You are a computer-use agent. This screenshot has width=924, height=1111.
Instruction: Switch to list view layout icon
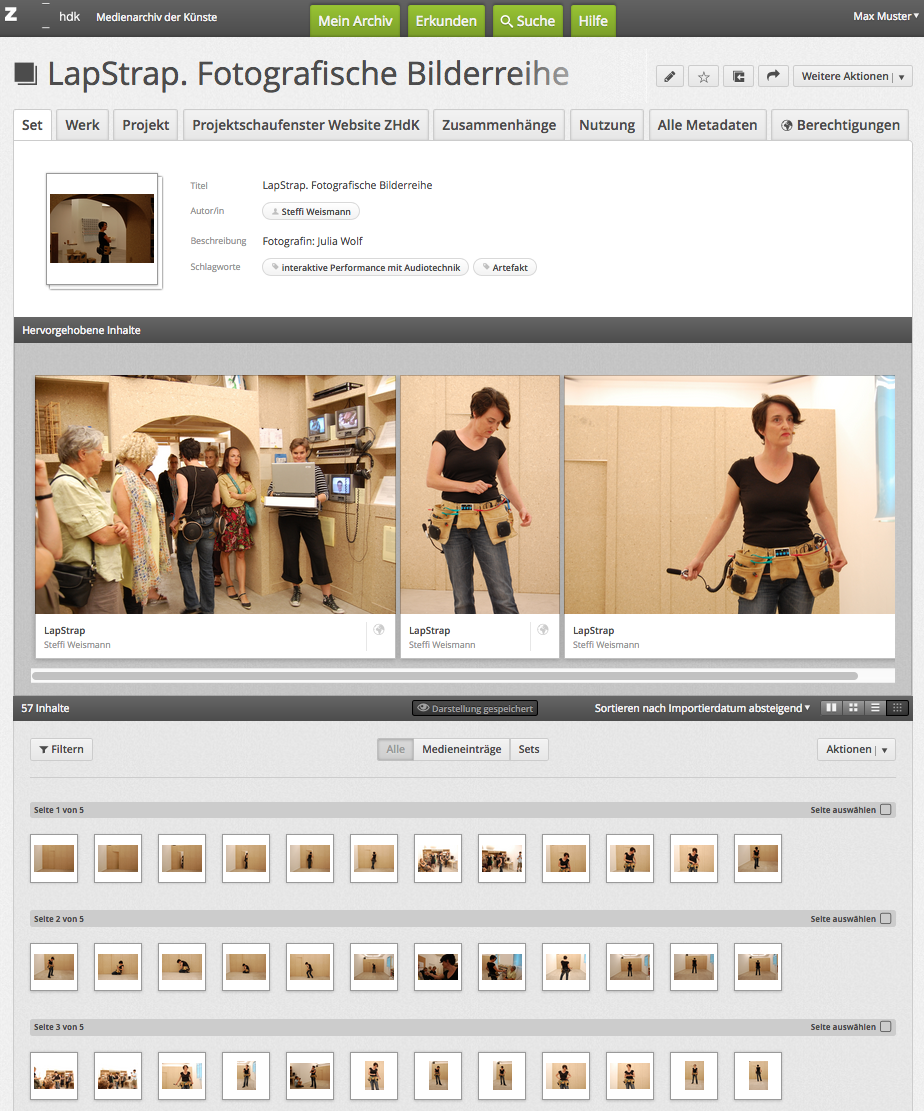(875, 708)
